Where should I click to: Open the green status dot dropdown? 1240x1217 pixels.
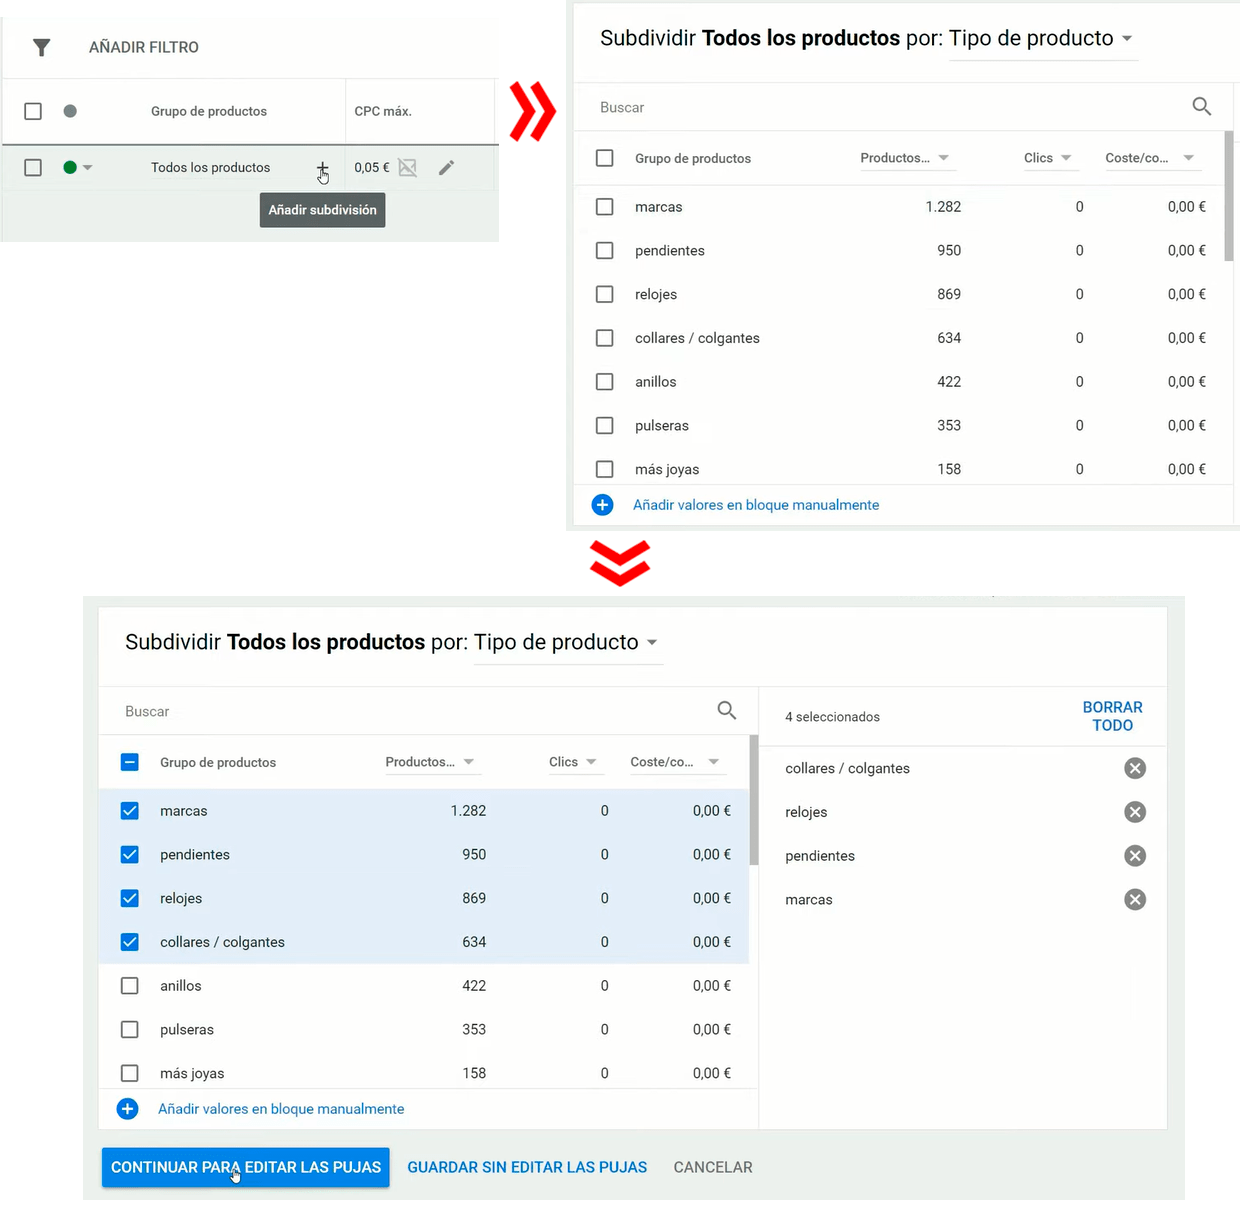[x=77, y=168]
